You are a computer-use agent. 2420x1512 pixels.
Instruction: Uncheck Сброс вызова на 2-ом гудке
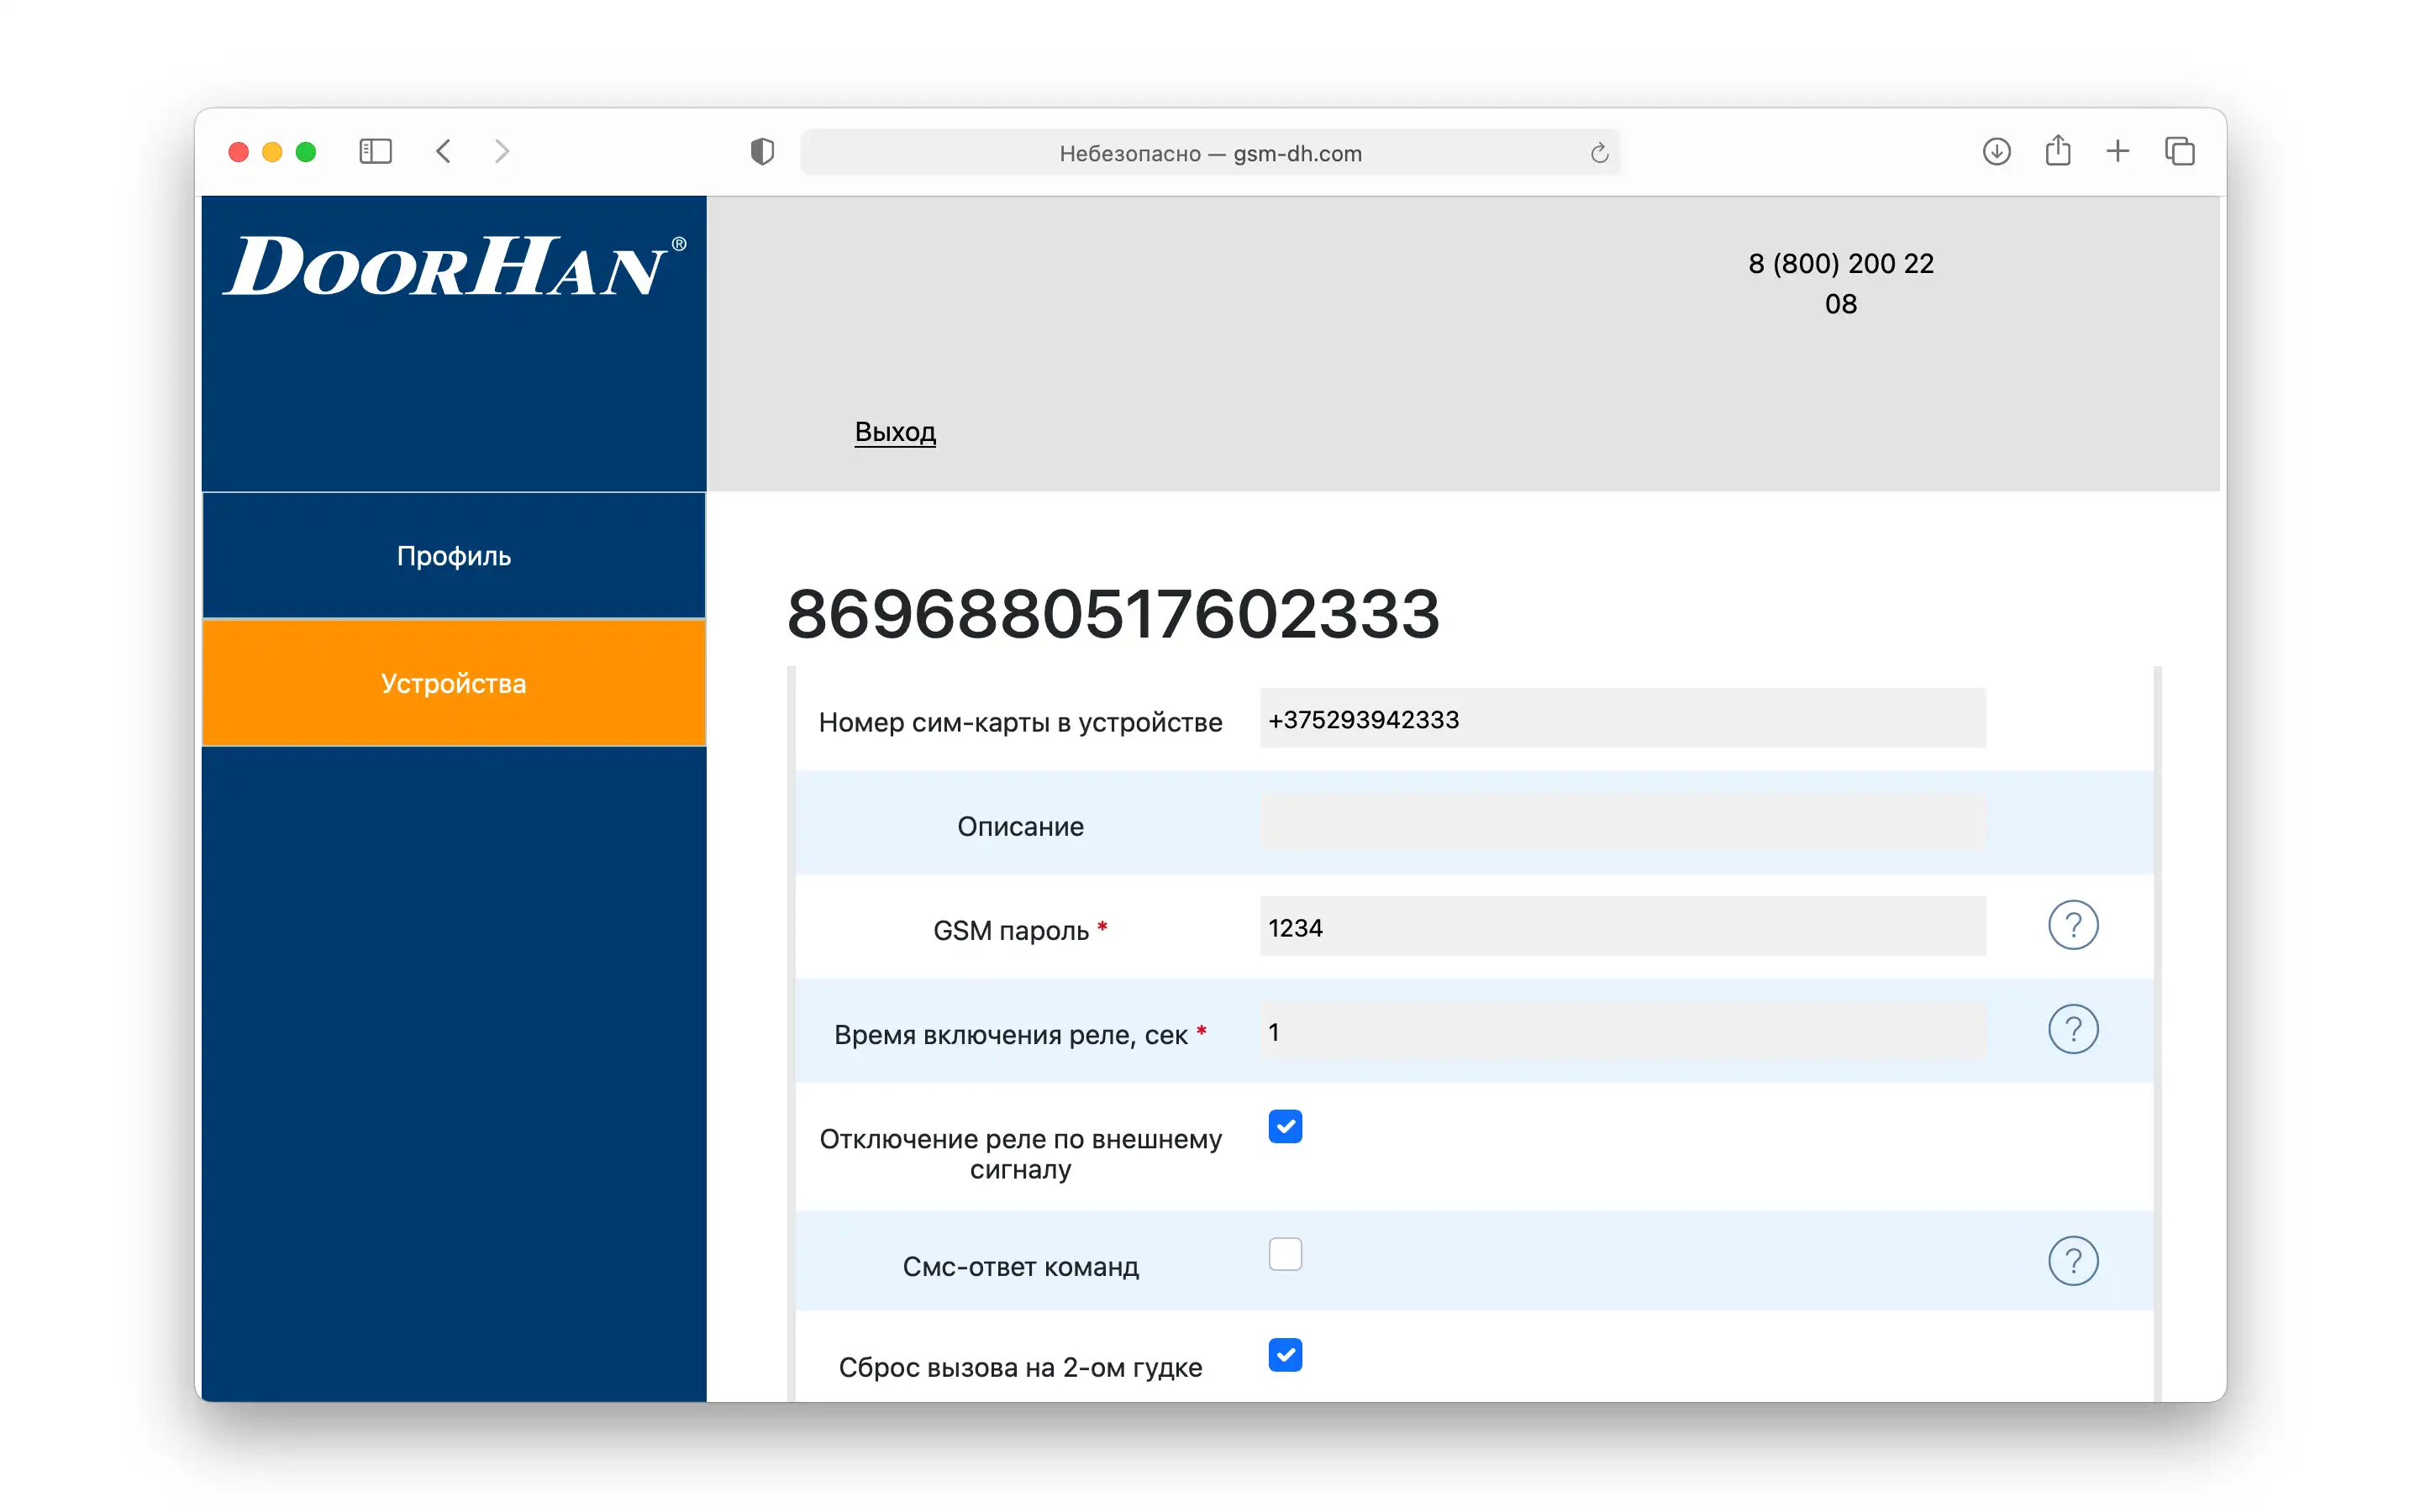[x=1285, y=1355]
